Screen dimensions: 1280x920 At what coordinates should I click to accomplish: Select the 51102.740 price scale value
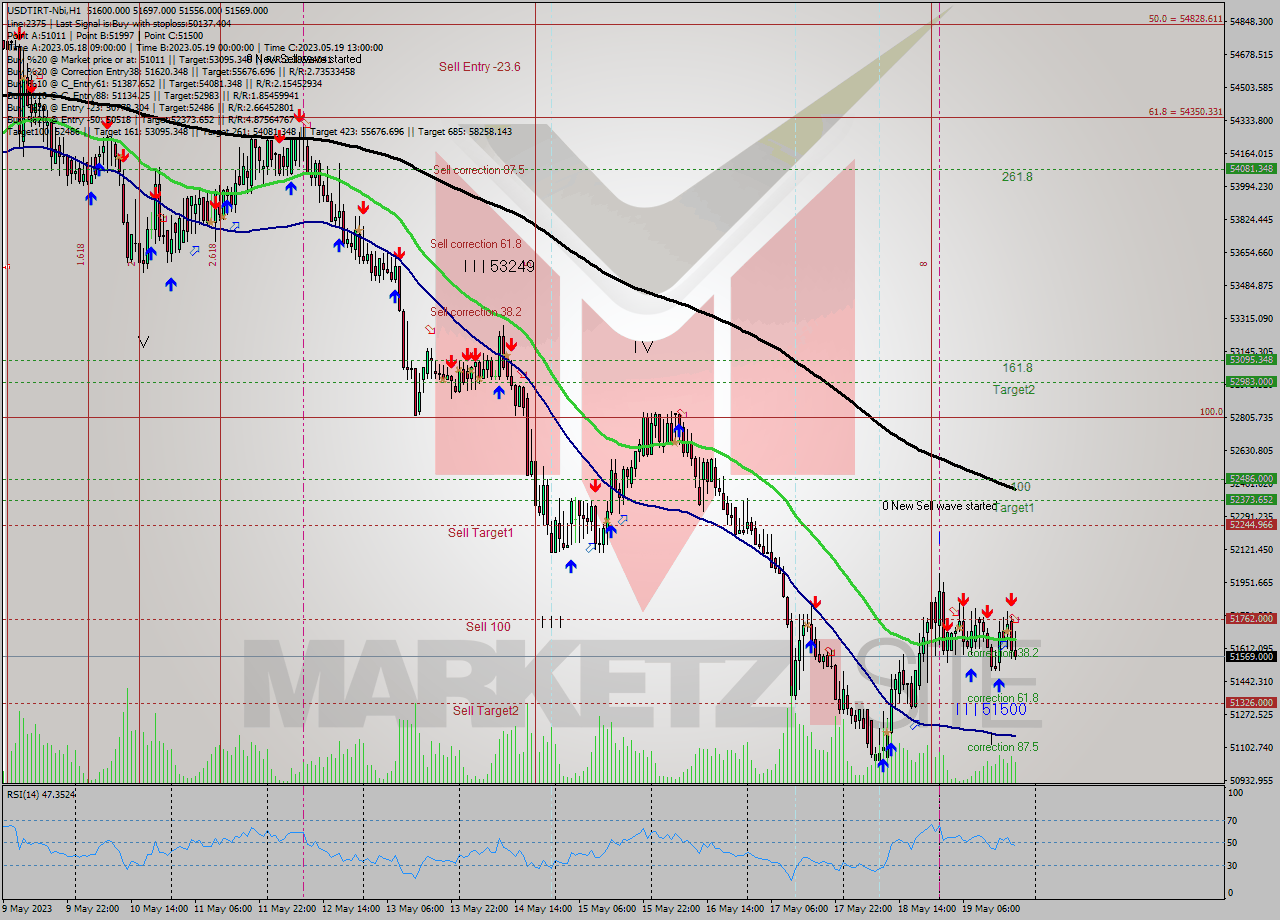pos(1251,747)
